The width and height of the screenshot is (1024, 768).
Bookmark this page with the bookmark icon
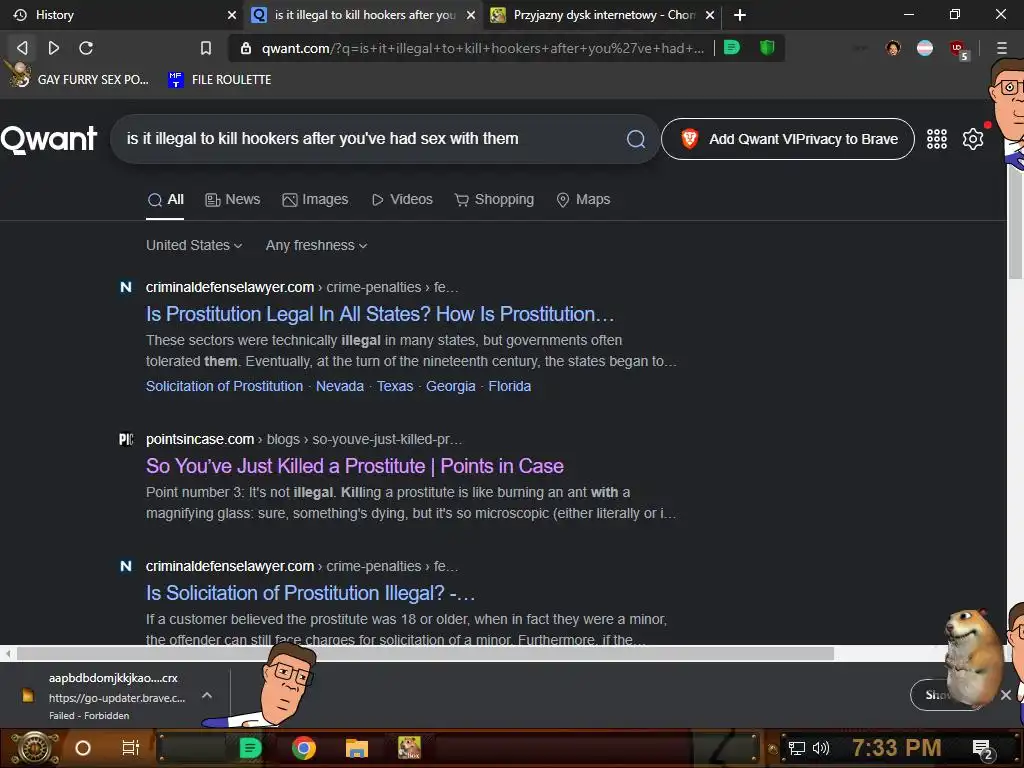tap(206, 48)
